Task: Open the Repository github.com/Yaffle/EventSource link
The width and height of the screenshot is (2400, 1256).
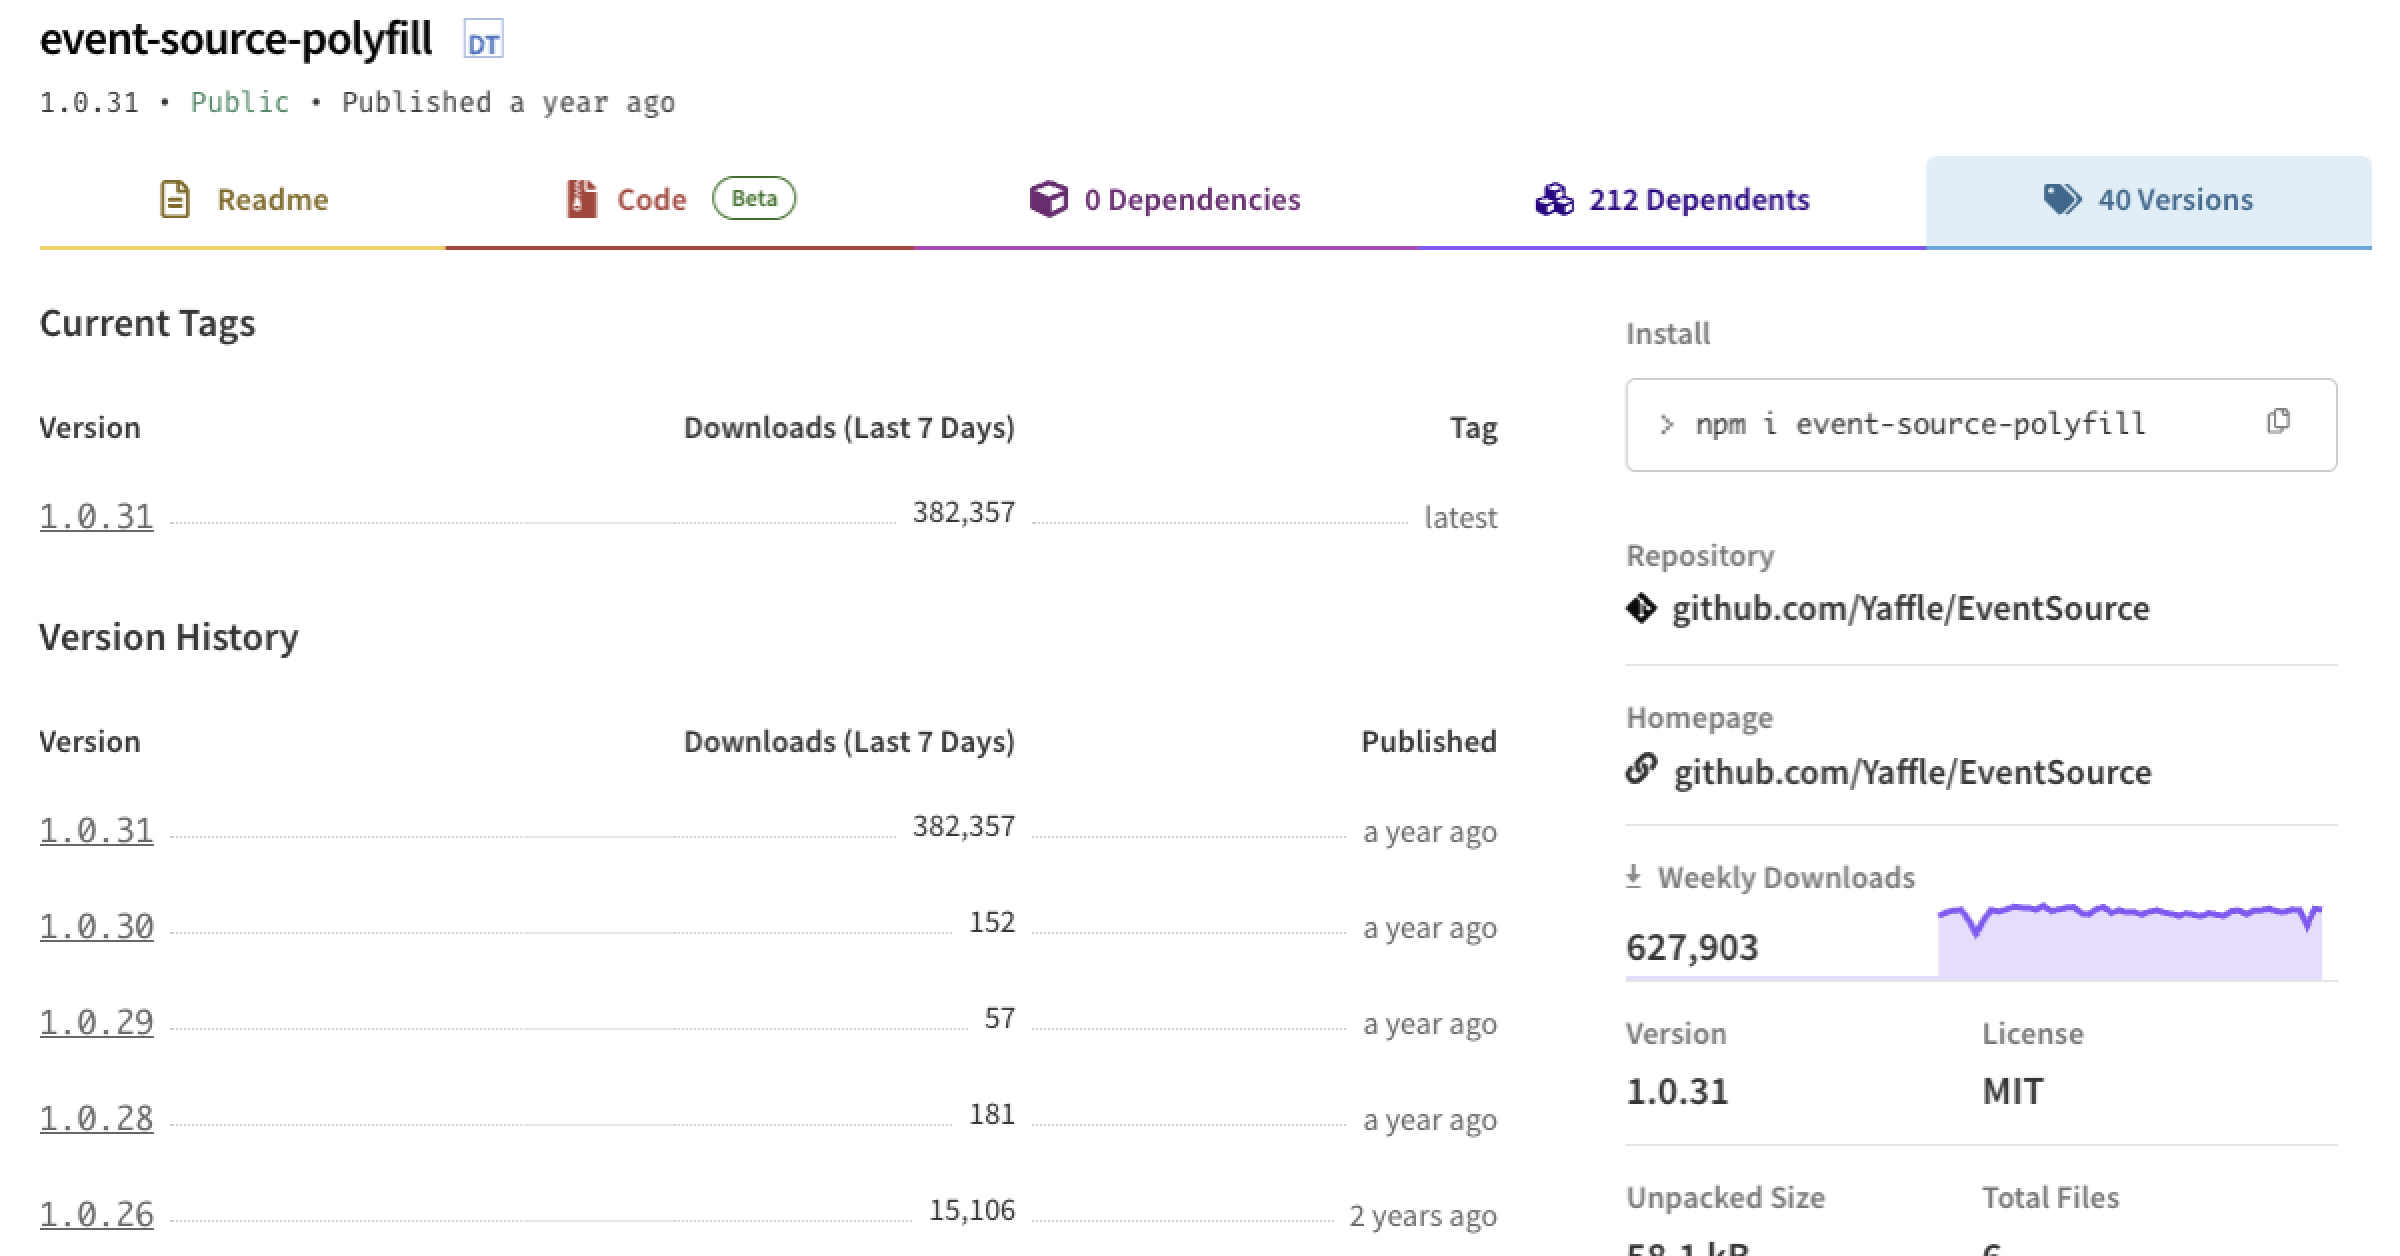Action: 1910,608
